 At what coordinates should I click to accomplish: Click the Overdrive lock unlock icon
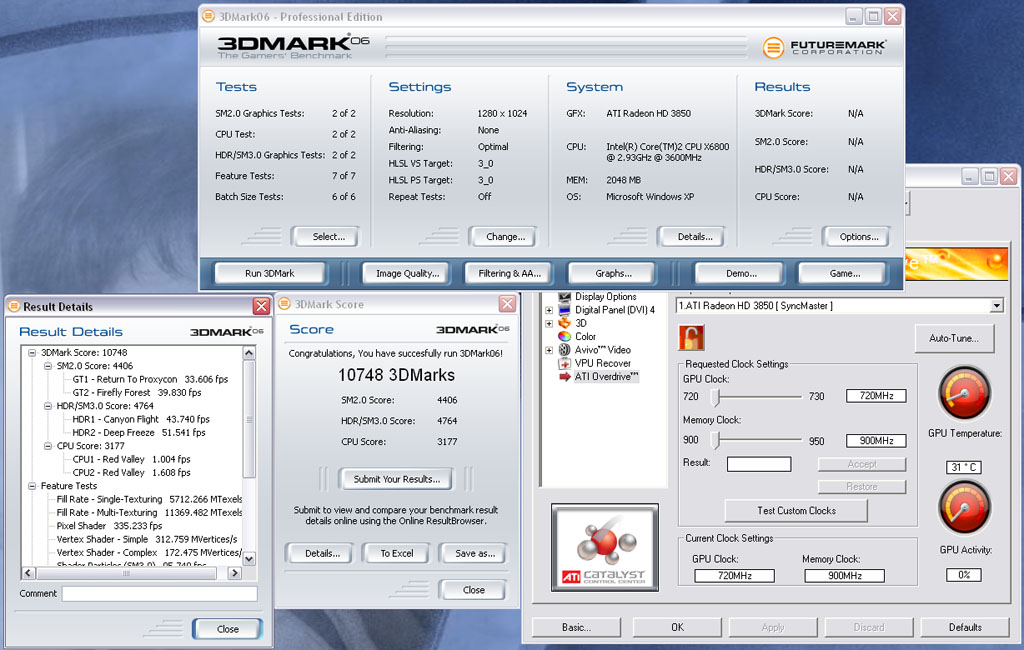click(691, 338)
